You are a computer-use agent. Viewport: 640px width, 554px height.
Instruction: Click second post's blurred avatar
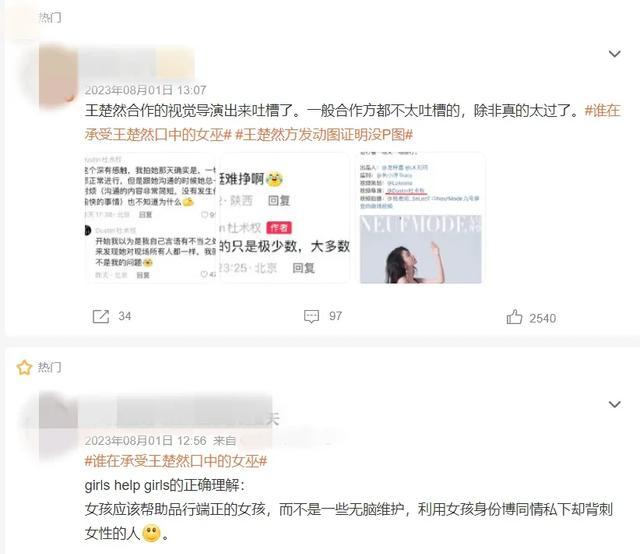(x=57, y=425)
